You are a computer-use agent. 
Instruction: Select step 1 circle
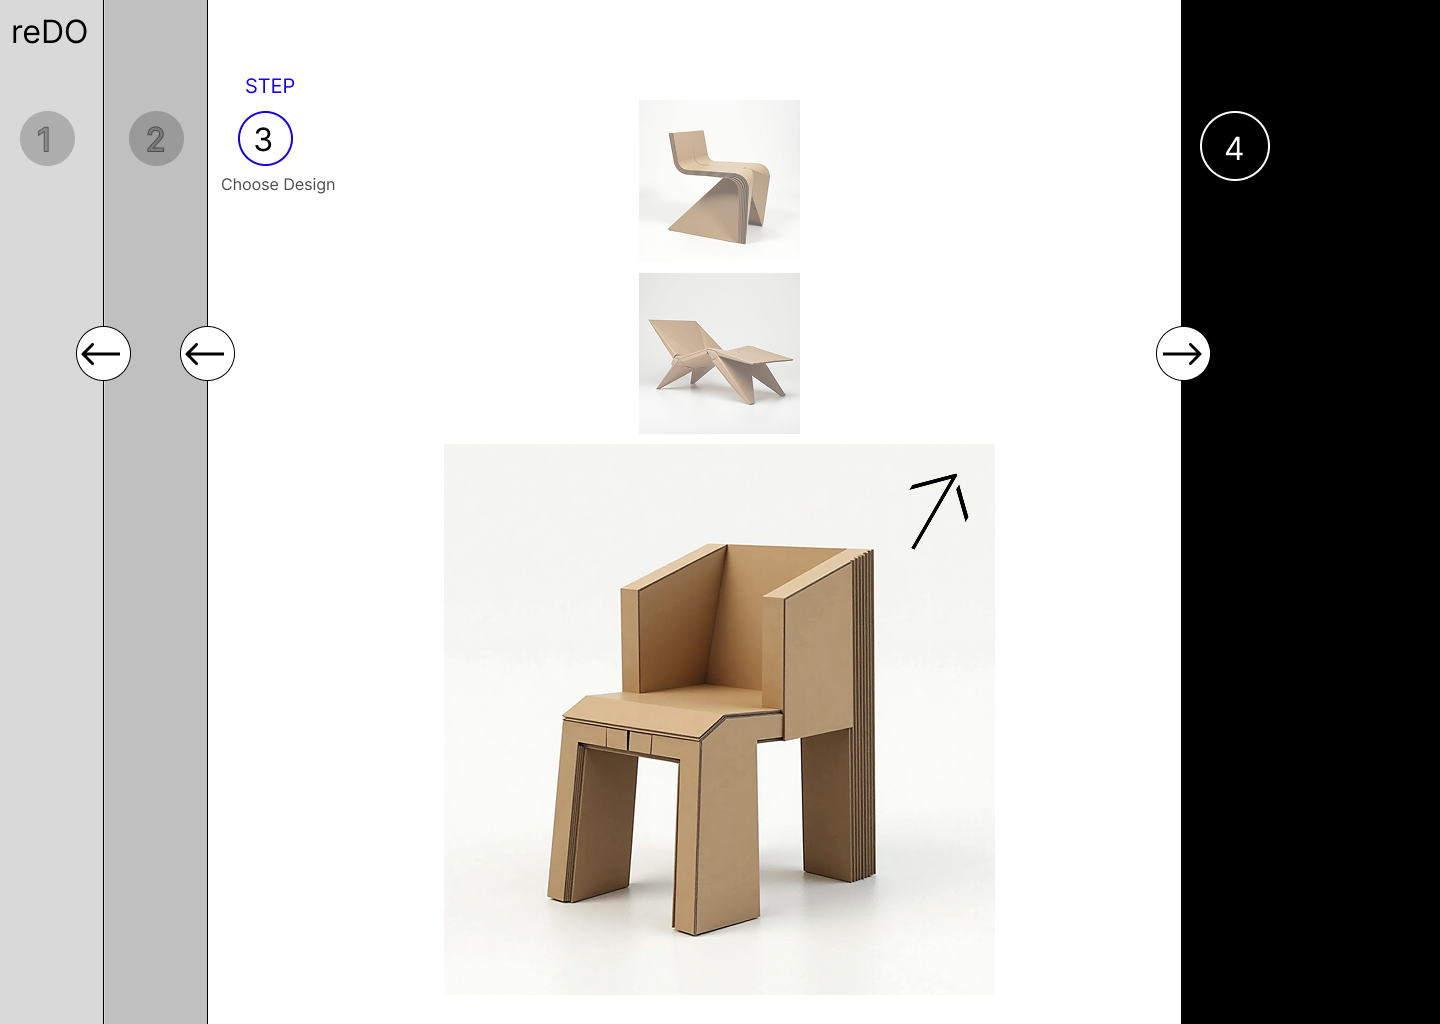pos(47,138)
